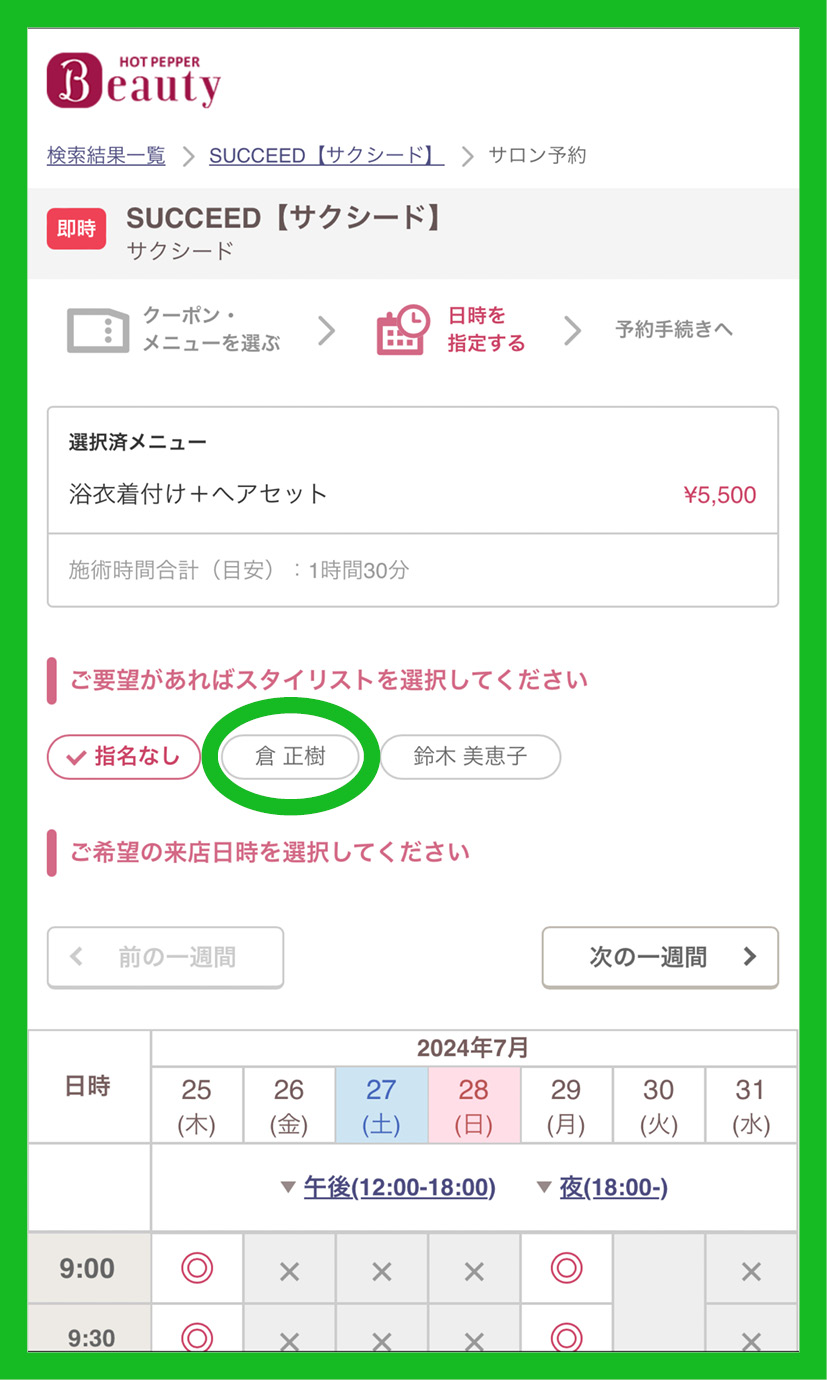Click the Saturday 27 date column header
Viewport: 827px width, 1380px height.
[x=381, y=1104]
